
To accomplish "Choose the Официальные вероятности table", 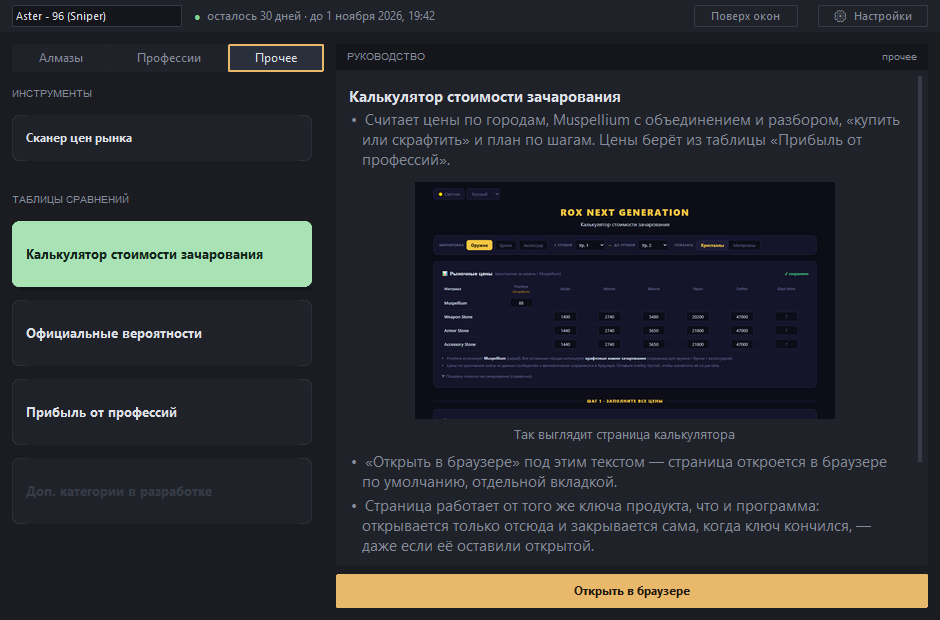I will (162, 333).
